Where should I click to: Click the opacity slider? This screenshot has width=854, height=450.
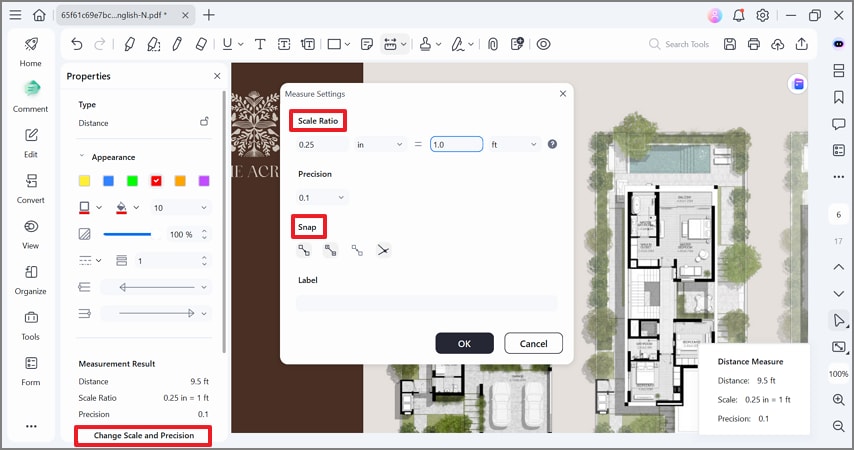pos(131,234)
